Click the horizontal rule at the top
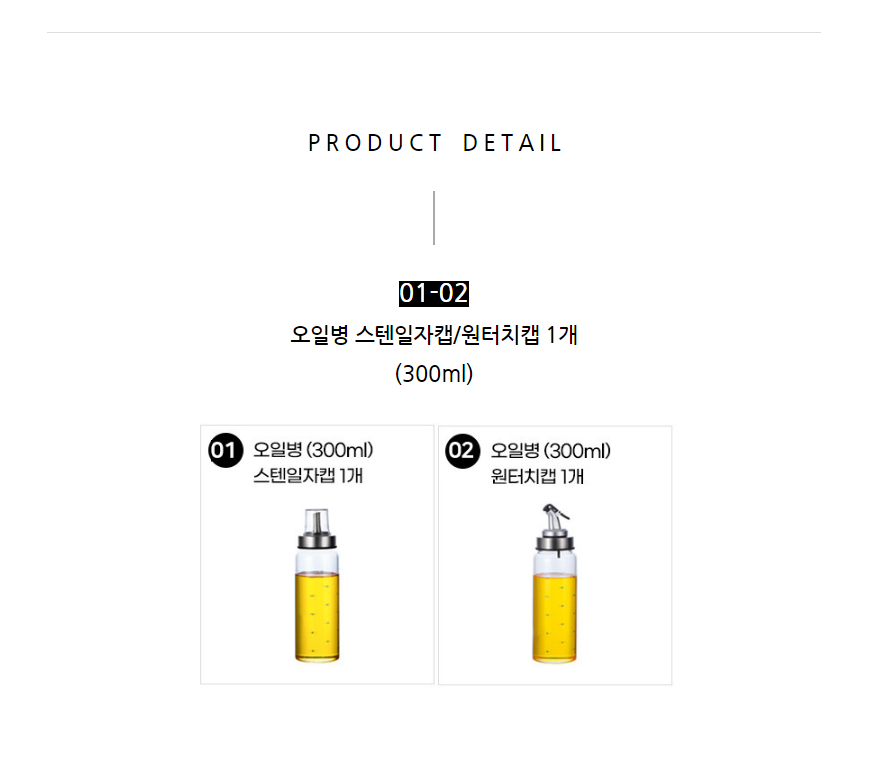877x764 pixels. coord(434,32)
